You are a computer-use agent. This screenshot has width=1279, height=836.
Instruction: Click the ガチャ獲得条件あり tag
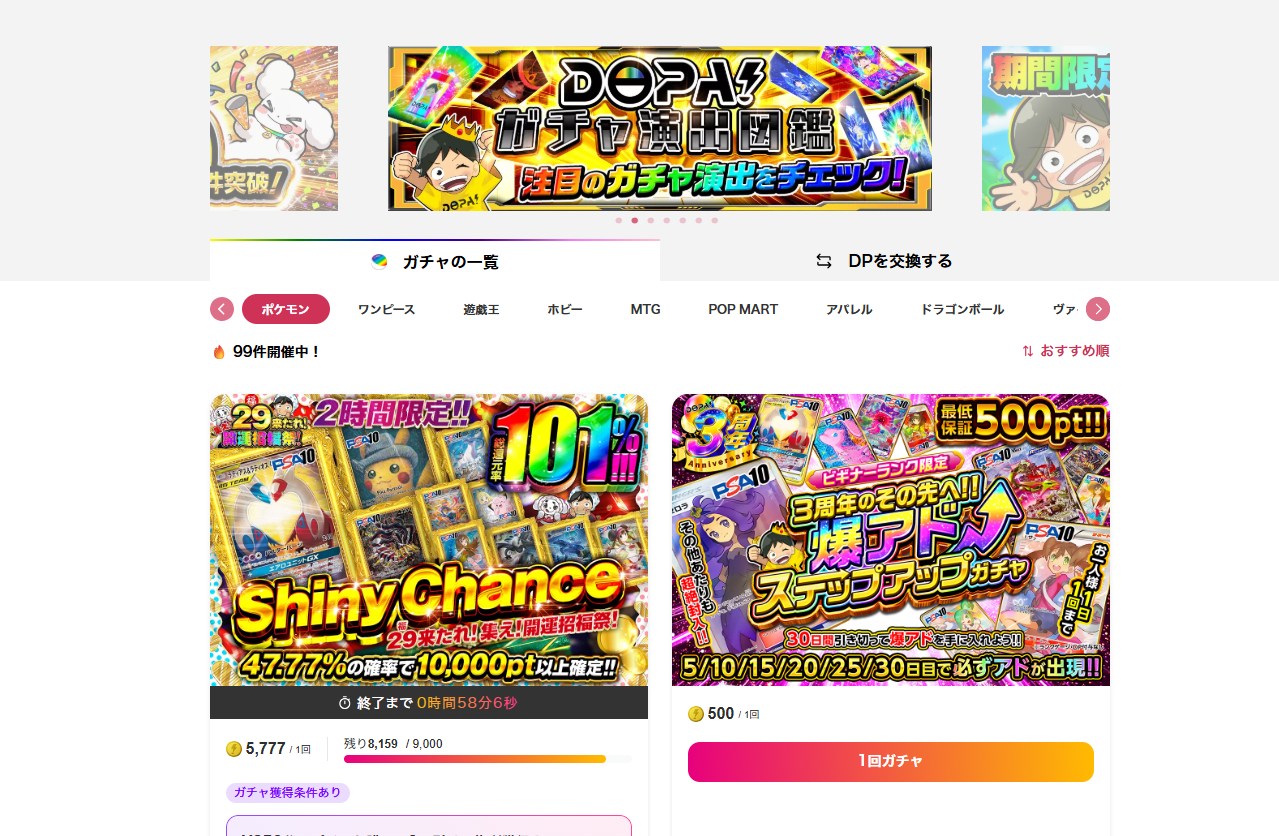click(288, 793)
